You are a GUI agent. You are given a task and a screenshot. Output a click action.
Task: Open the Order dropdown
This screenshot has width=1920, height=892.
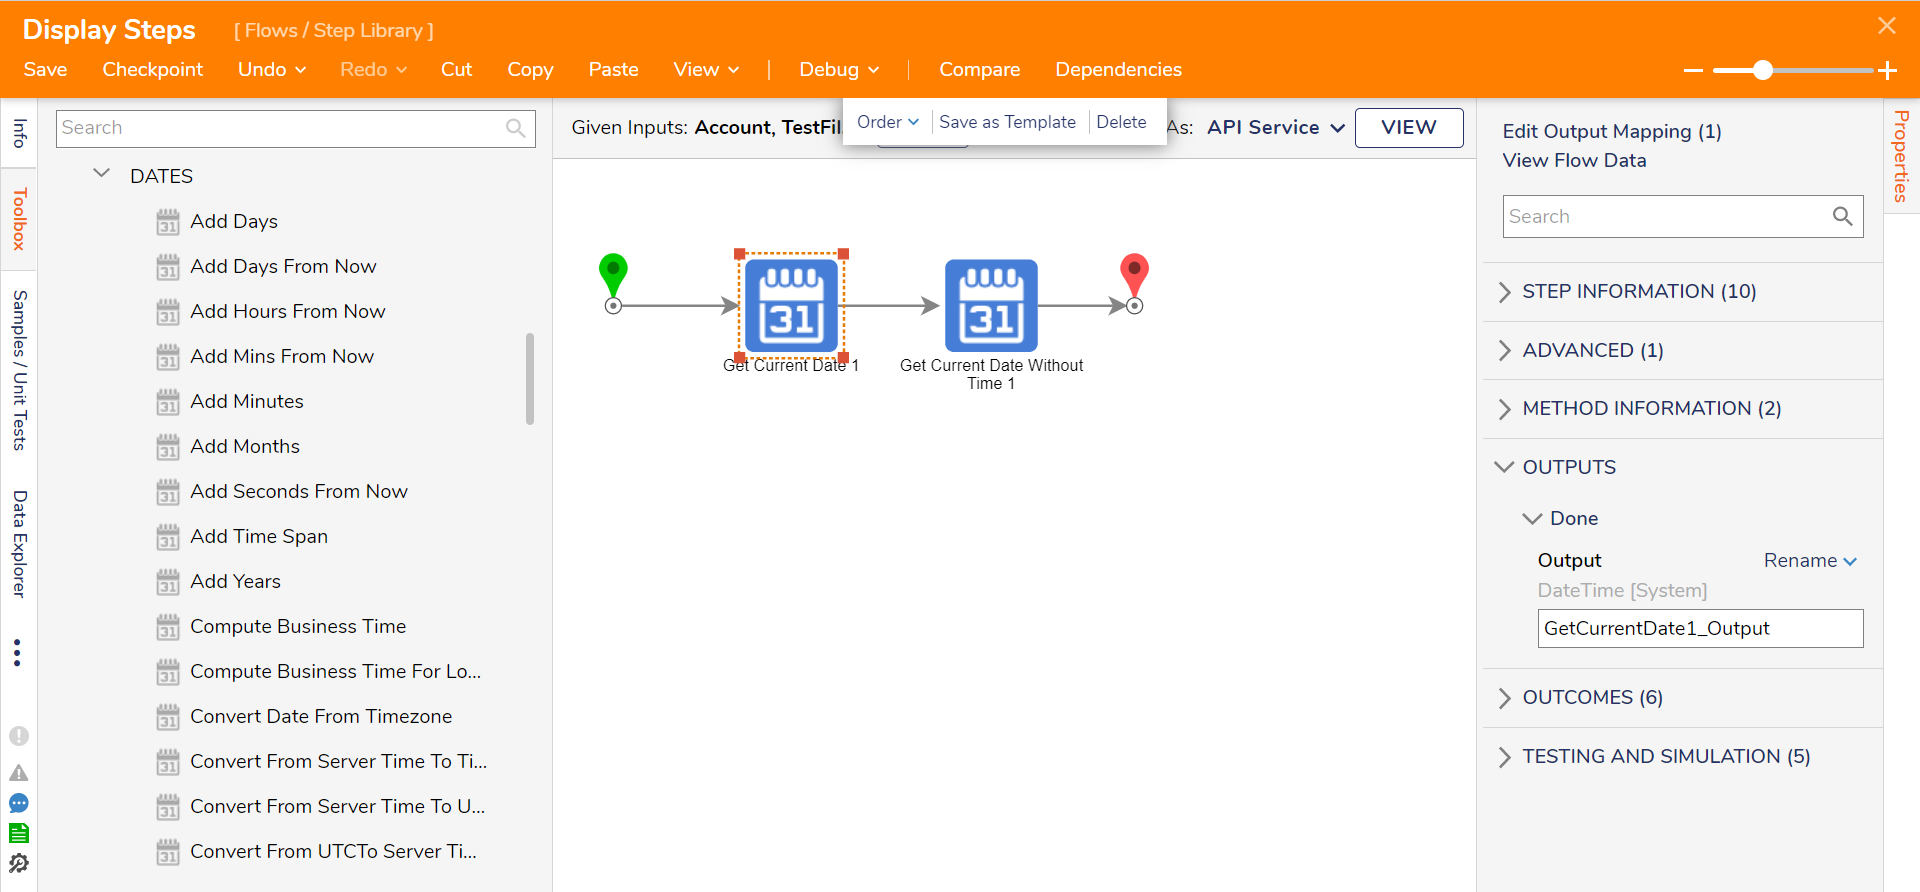[x=888, y=122]
